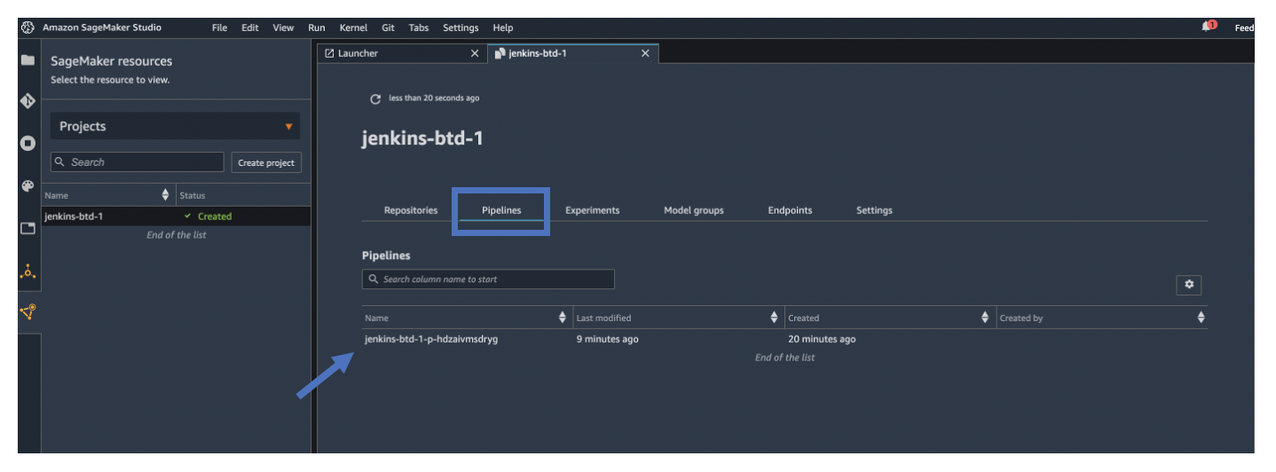
Task: Close the Launcher tab
Action: 475,53
